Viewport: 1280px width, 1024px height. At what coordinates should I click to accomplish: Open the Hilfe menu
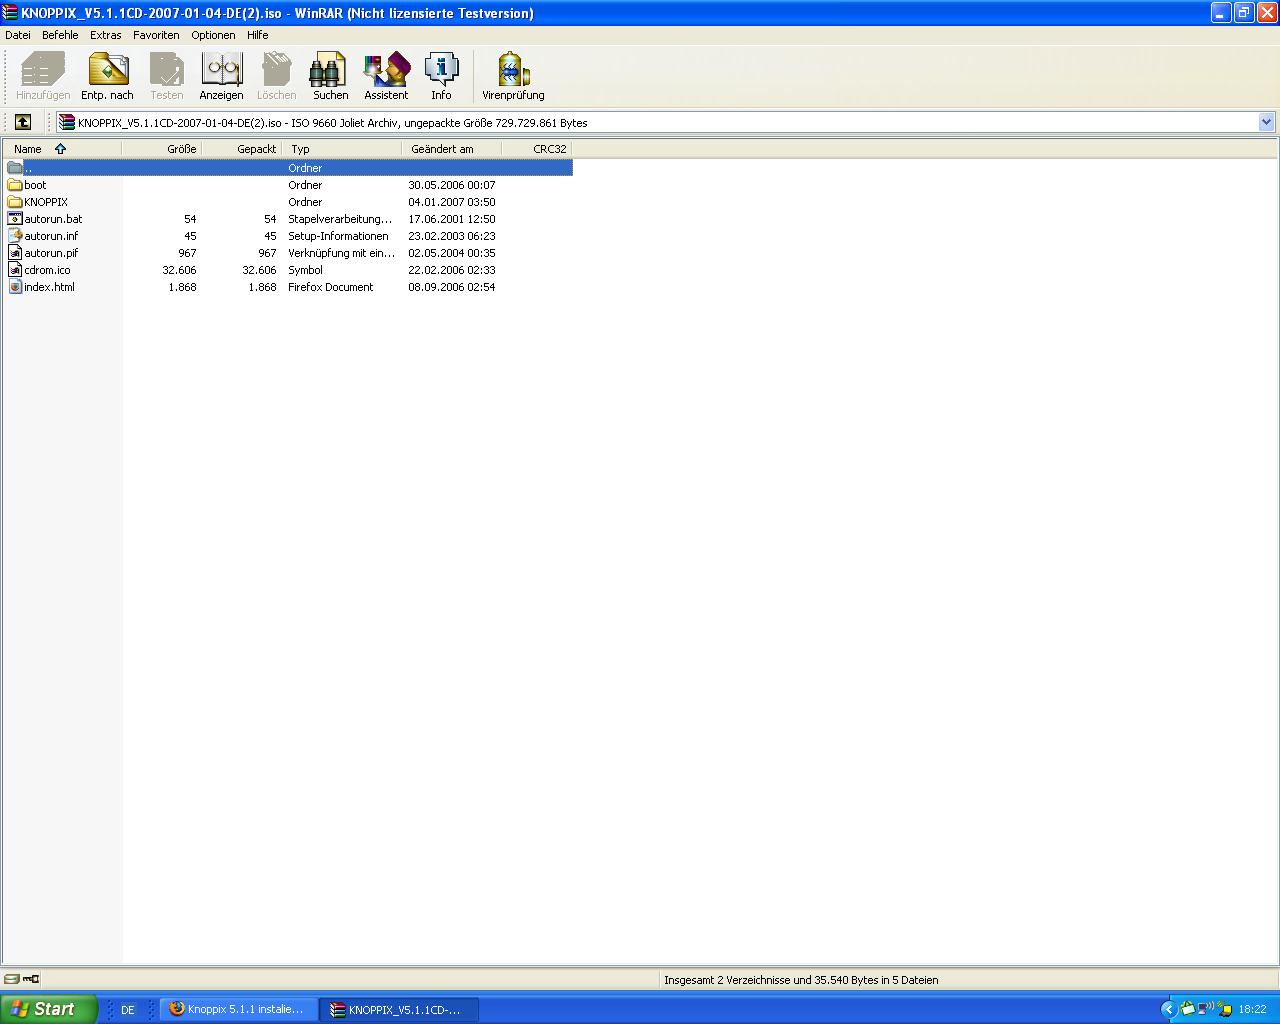point(258,35)
